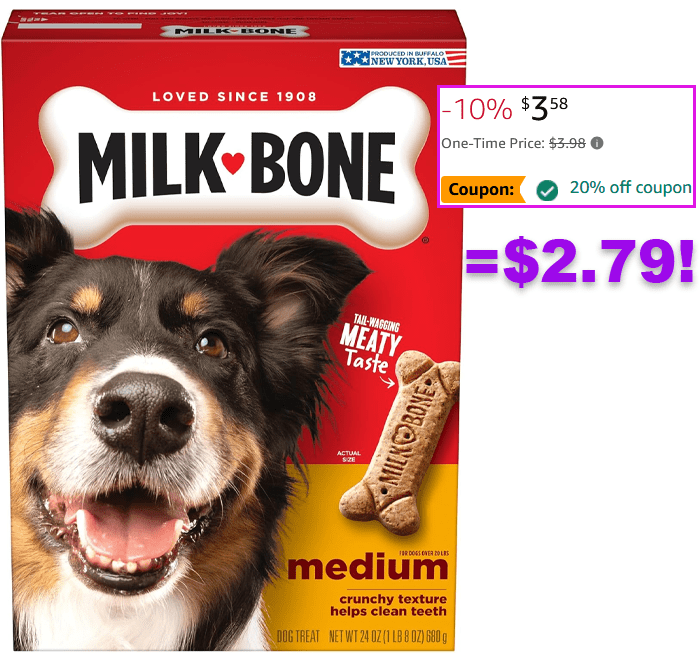Click the dog biscuit treat image
700x661 pixels.
pos(400,443)
